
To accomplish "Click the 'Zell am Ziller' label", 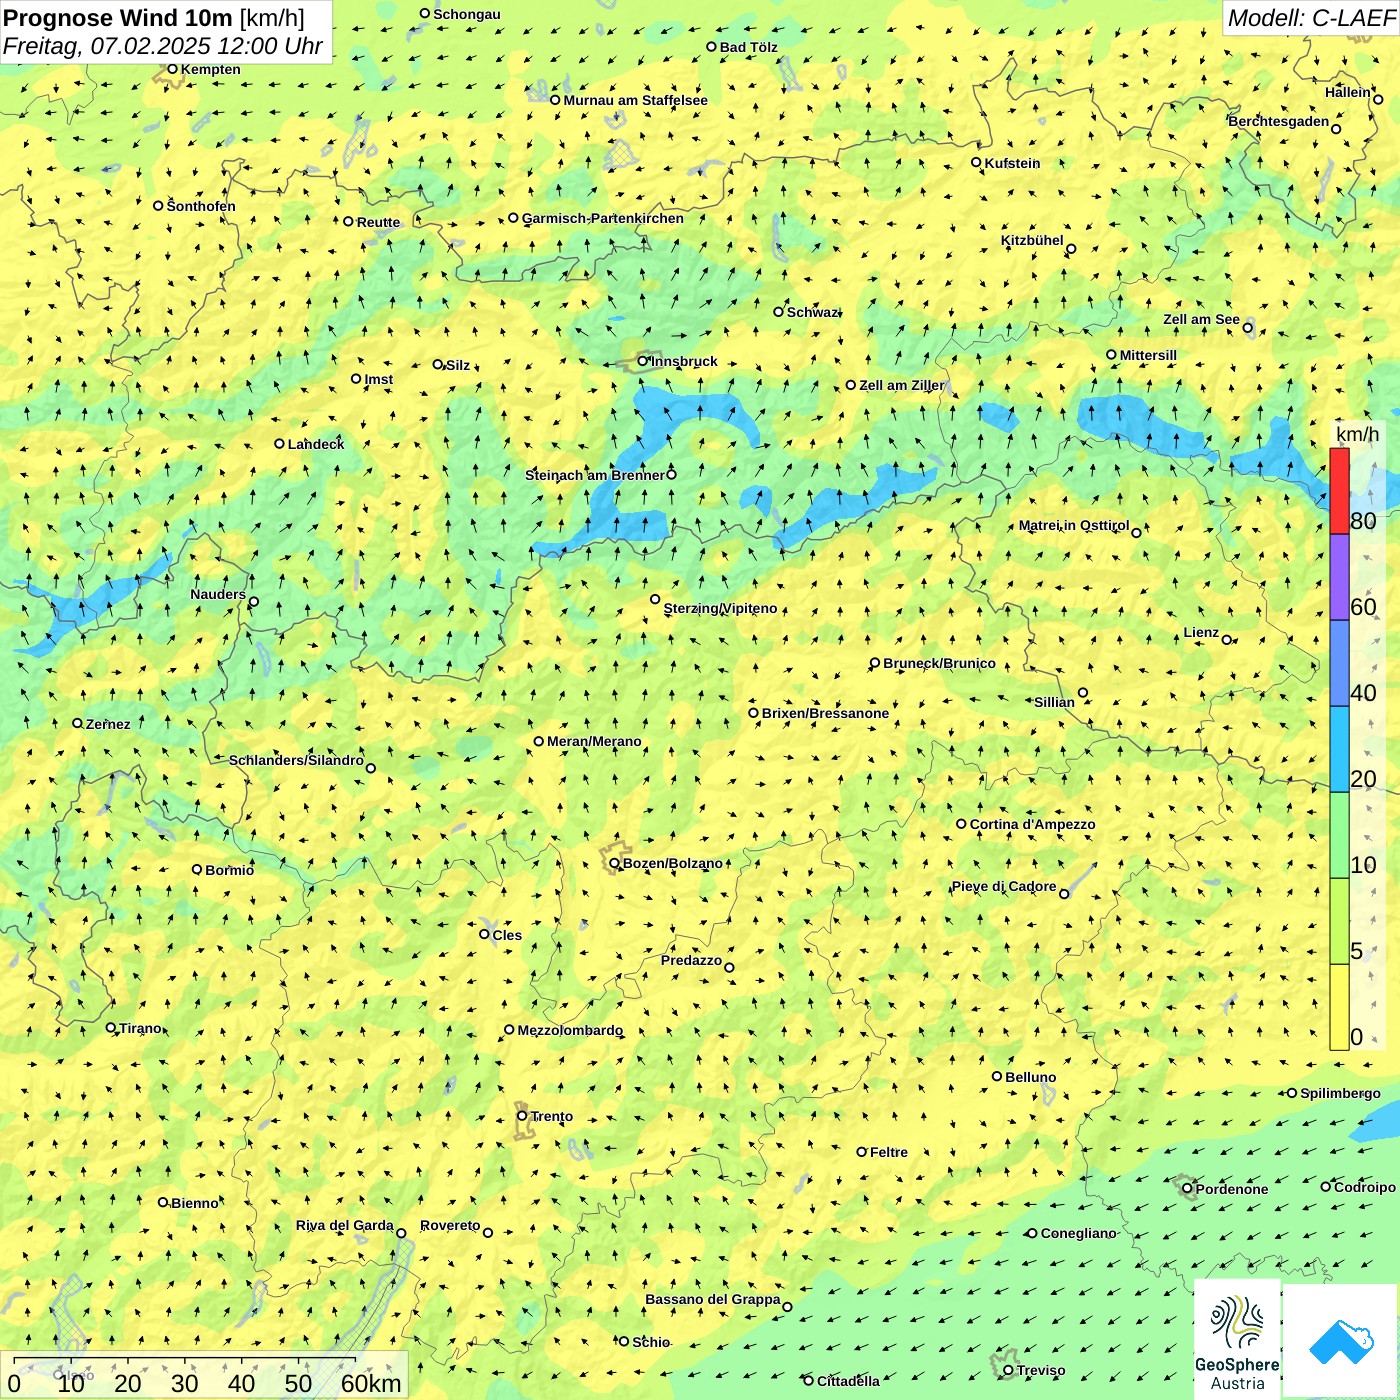I will [901, 385].
